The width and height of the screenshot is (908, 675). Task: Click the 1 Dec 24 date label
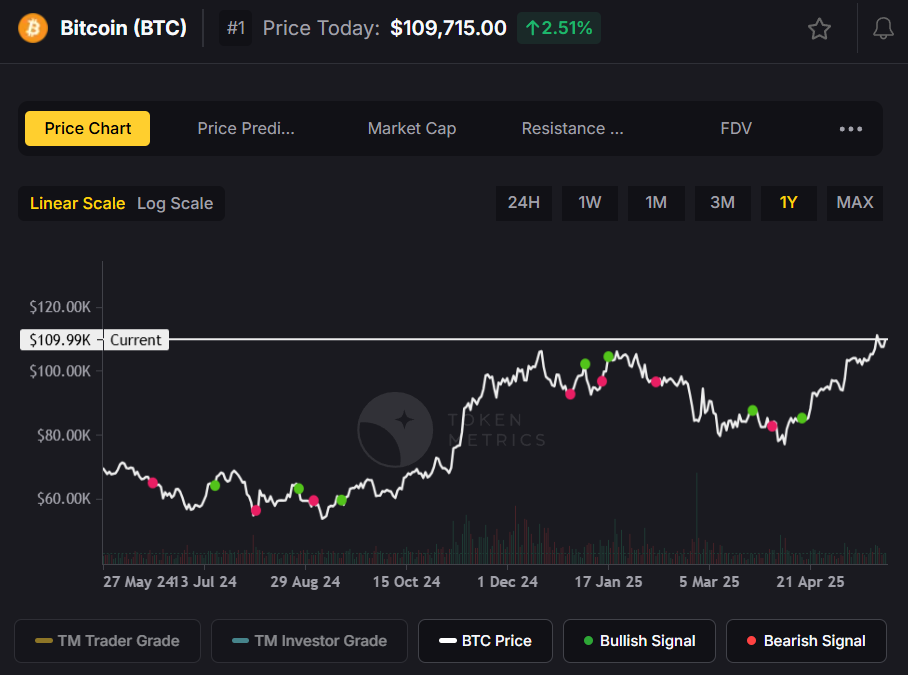click(507, 582)
